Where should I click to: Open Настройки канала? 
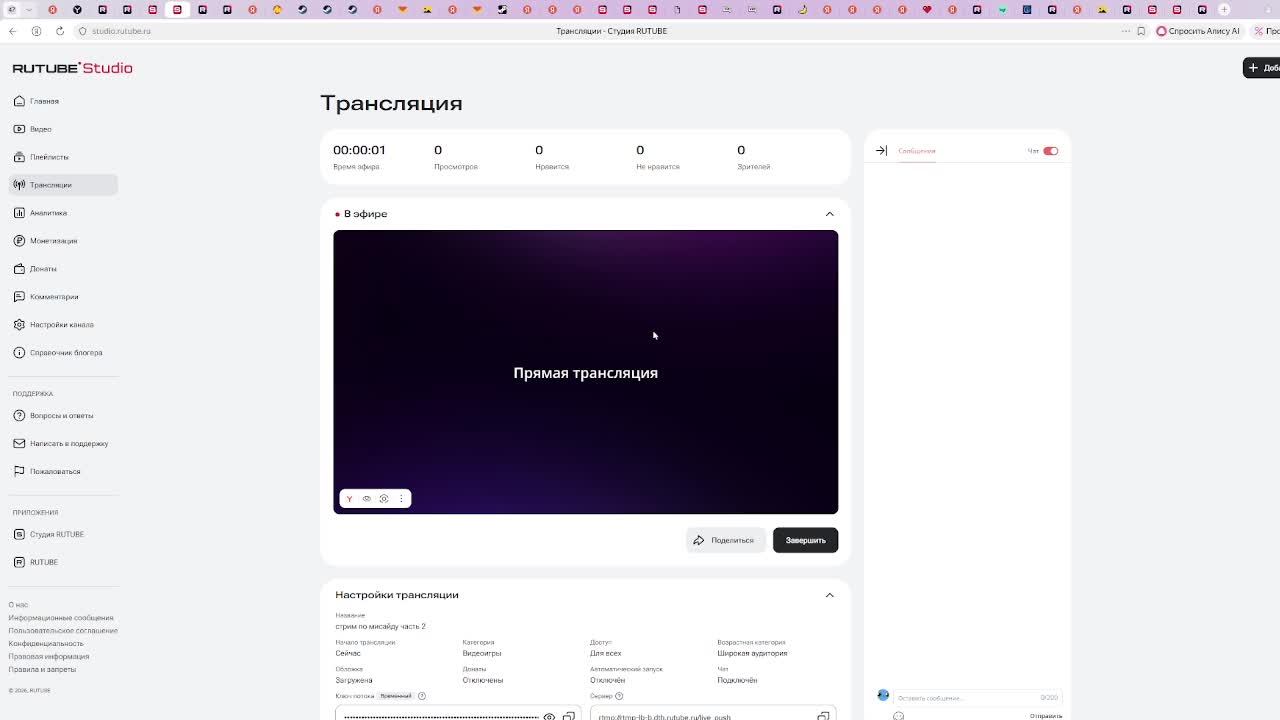(63, 325)
